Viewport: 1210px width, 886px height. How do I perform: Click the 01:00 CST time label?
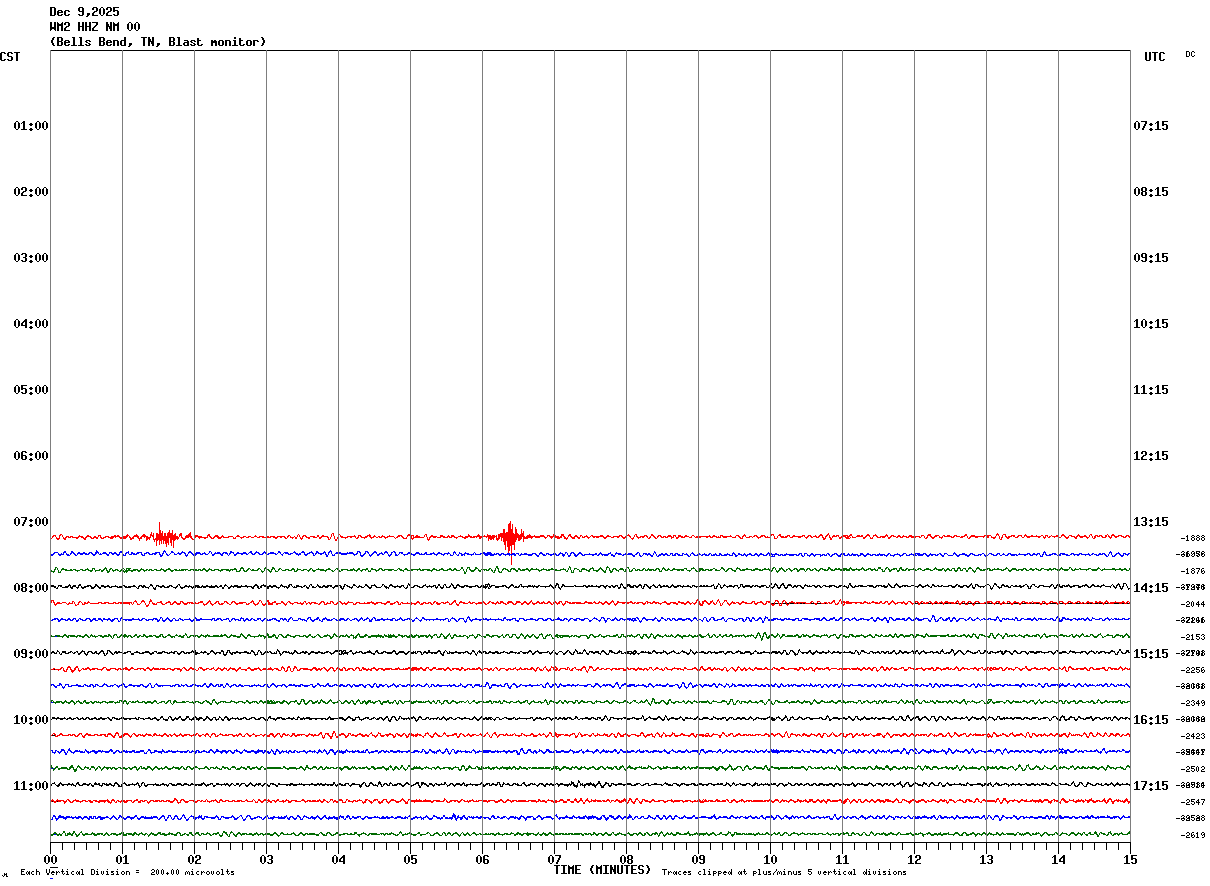[x=31, y=126]
